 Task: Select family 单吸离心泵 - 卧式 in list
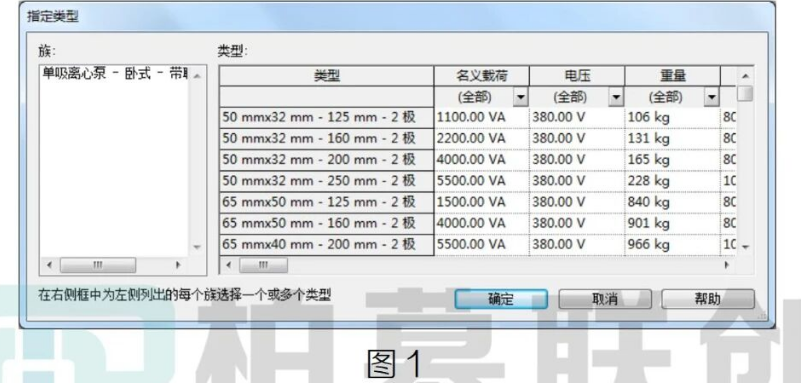pos(114,75)
